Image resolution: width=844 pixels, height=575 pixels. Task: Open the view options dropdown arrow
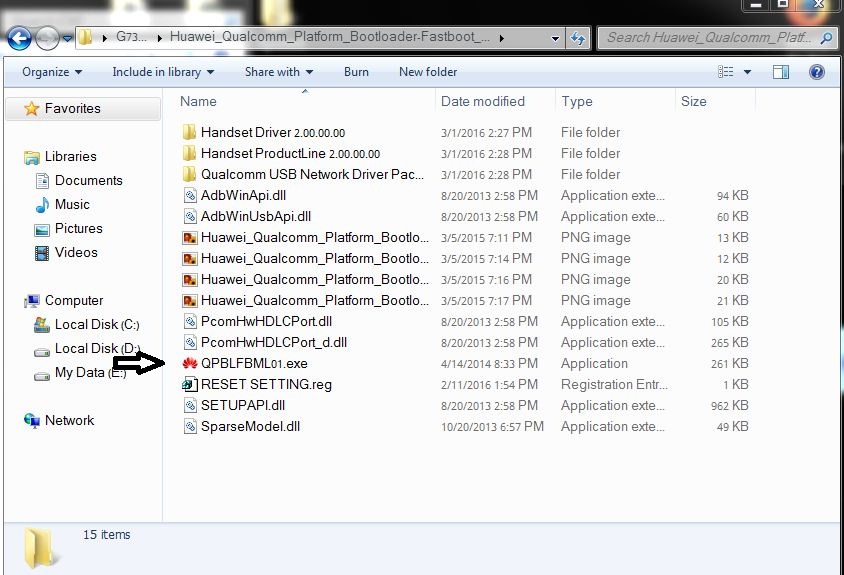point(747,72)
